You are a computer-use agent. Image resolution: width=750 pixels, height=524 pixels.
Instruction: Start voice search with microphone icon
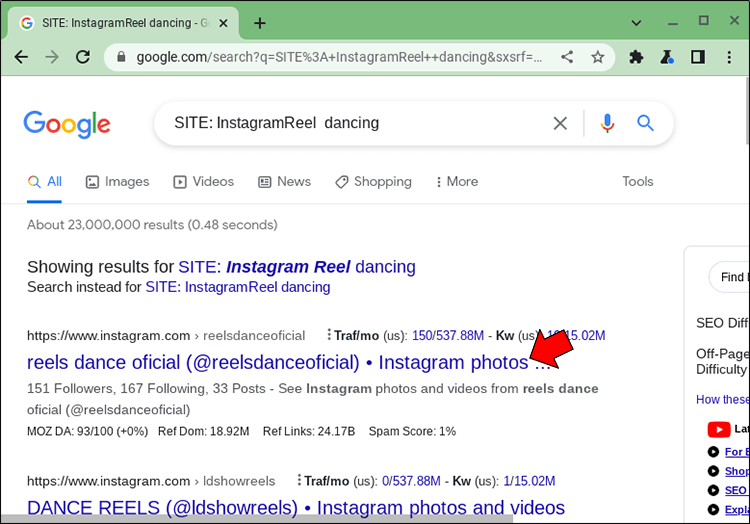point(607,123)
